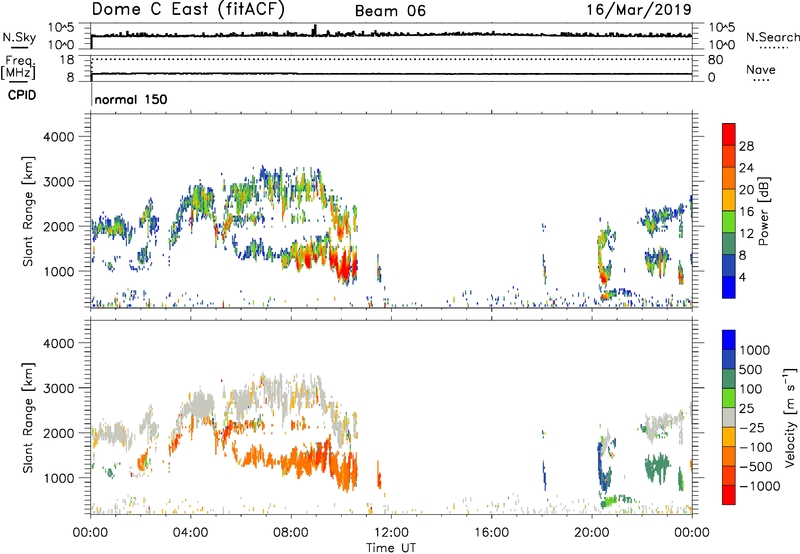Click the 'Slant Range [km]' label of the velocity panel
The image size is (800, 554).
pyautogui.click(x=28, y=418)
